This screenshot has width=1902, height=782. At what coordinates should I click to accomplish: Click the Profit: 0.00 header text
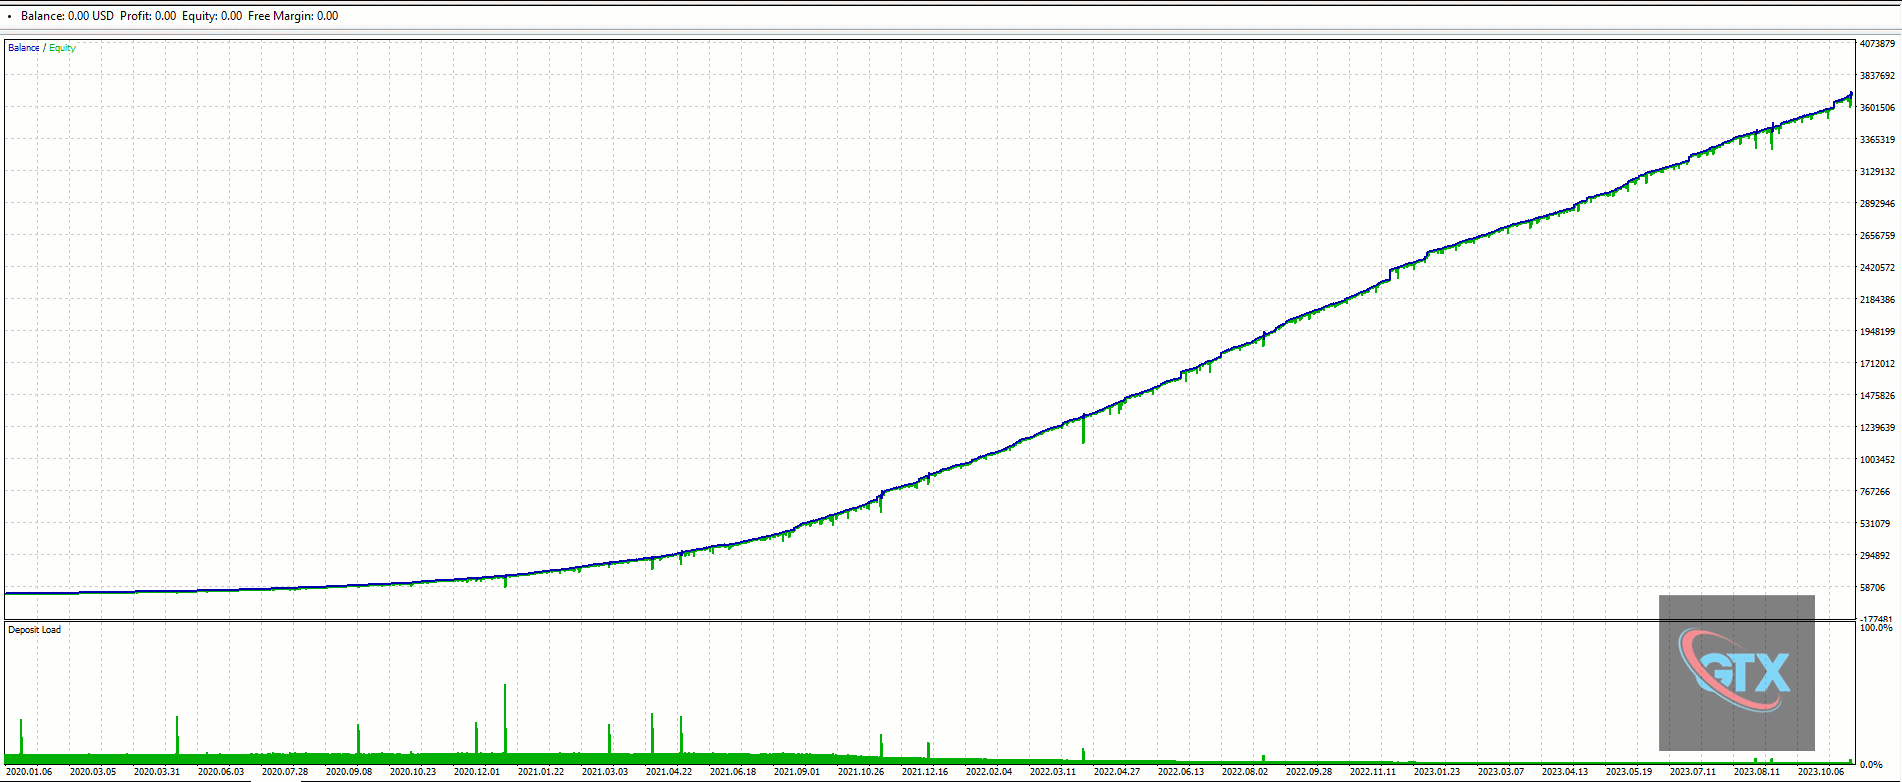click(148, 16)
